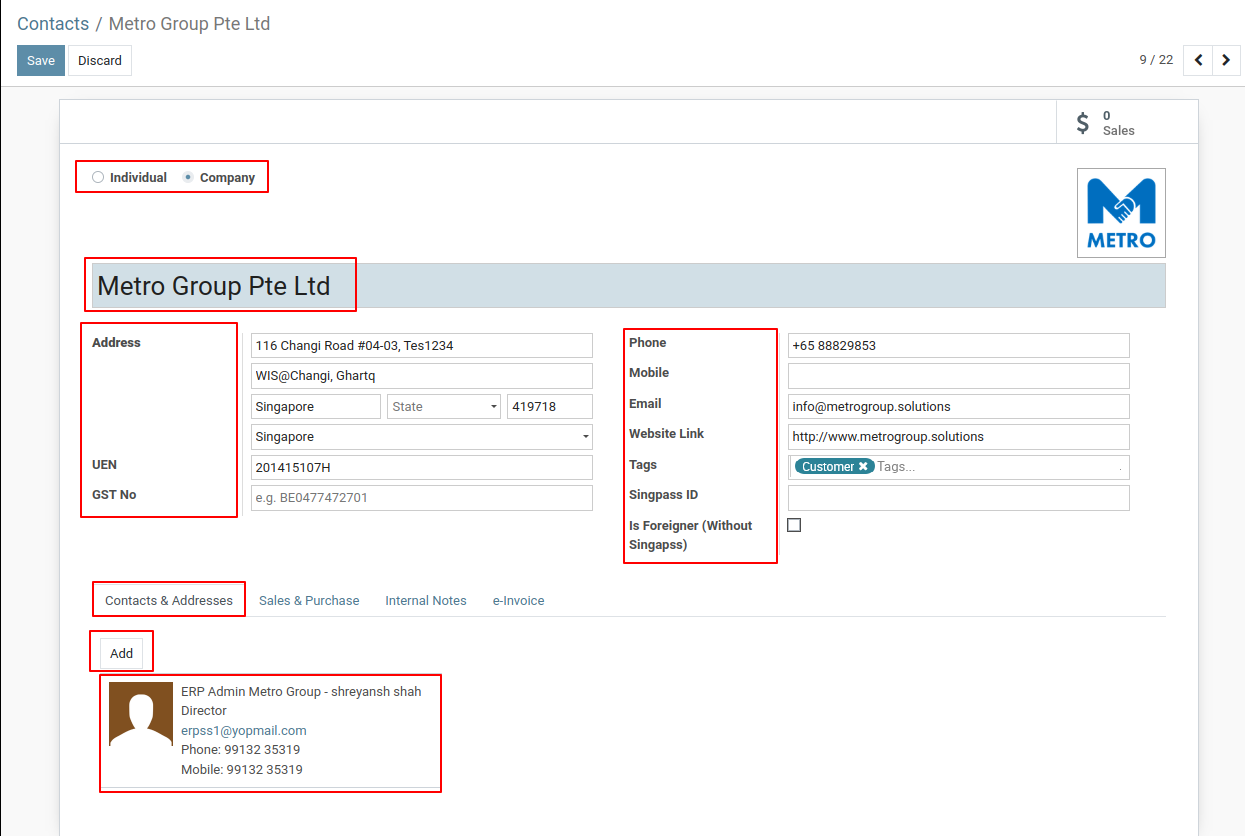The width and height of the screenshot is (1245, 836).
Task: Click street field 116 Changi Road
Action: (x=422, y=345)
